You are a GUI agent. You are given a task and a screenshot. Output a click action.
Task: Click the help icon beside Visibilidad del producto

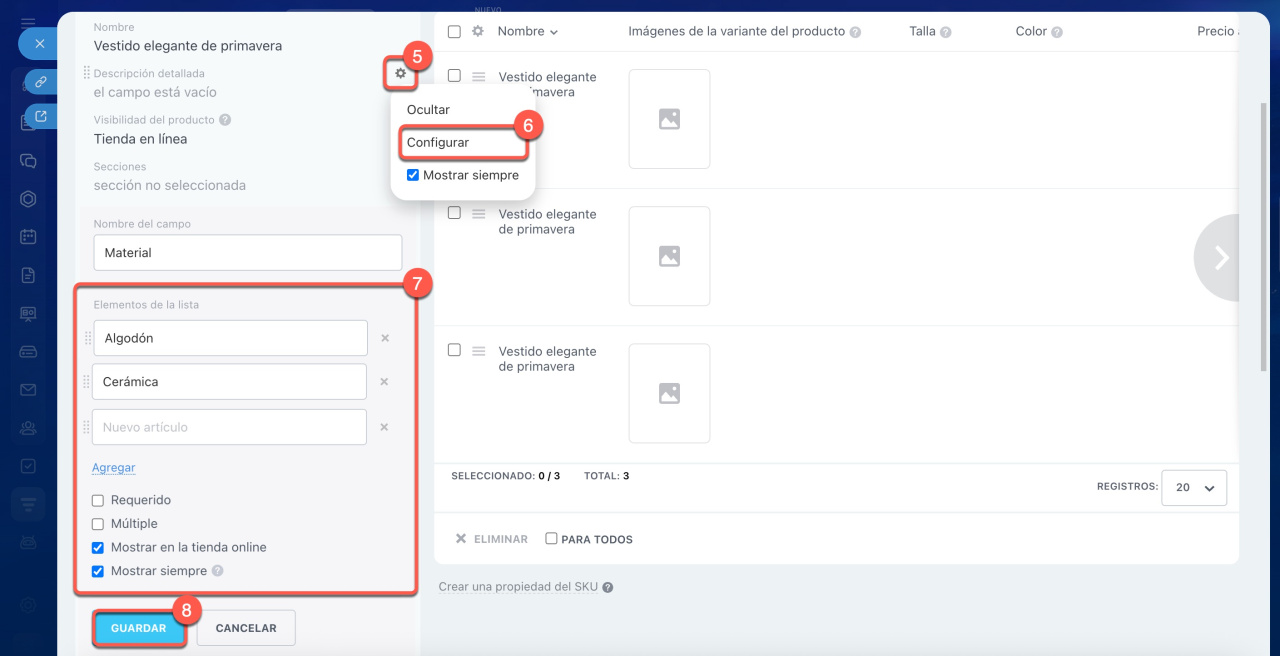[225, 120]
